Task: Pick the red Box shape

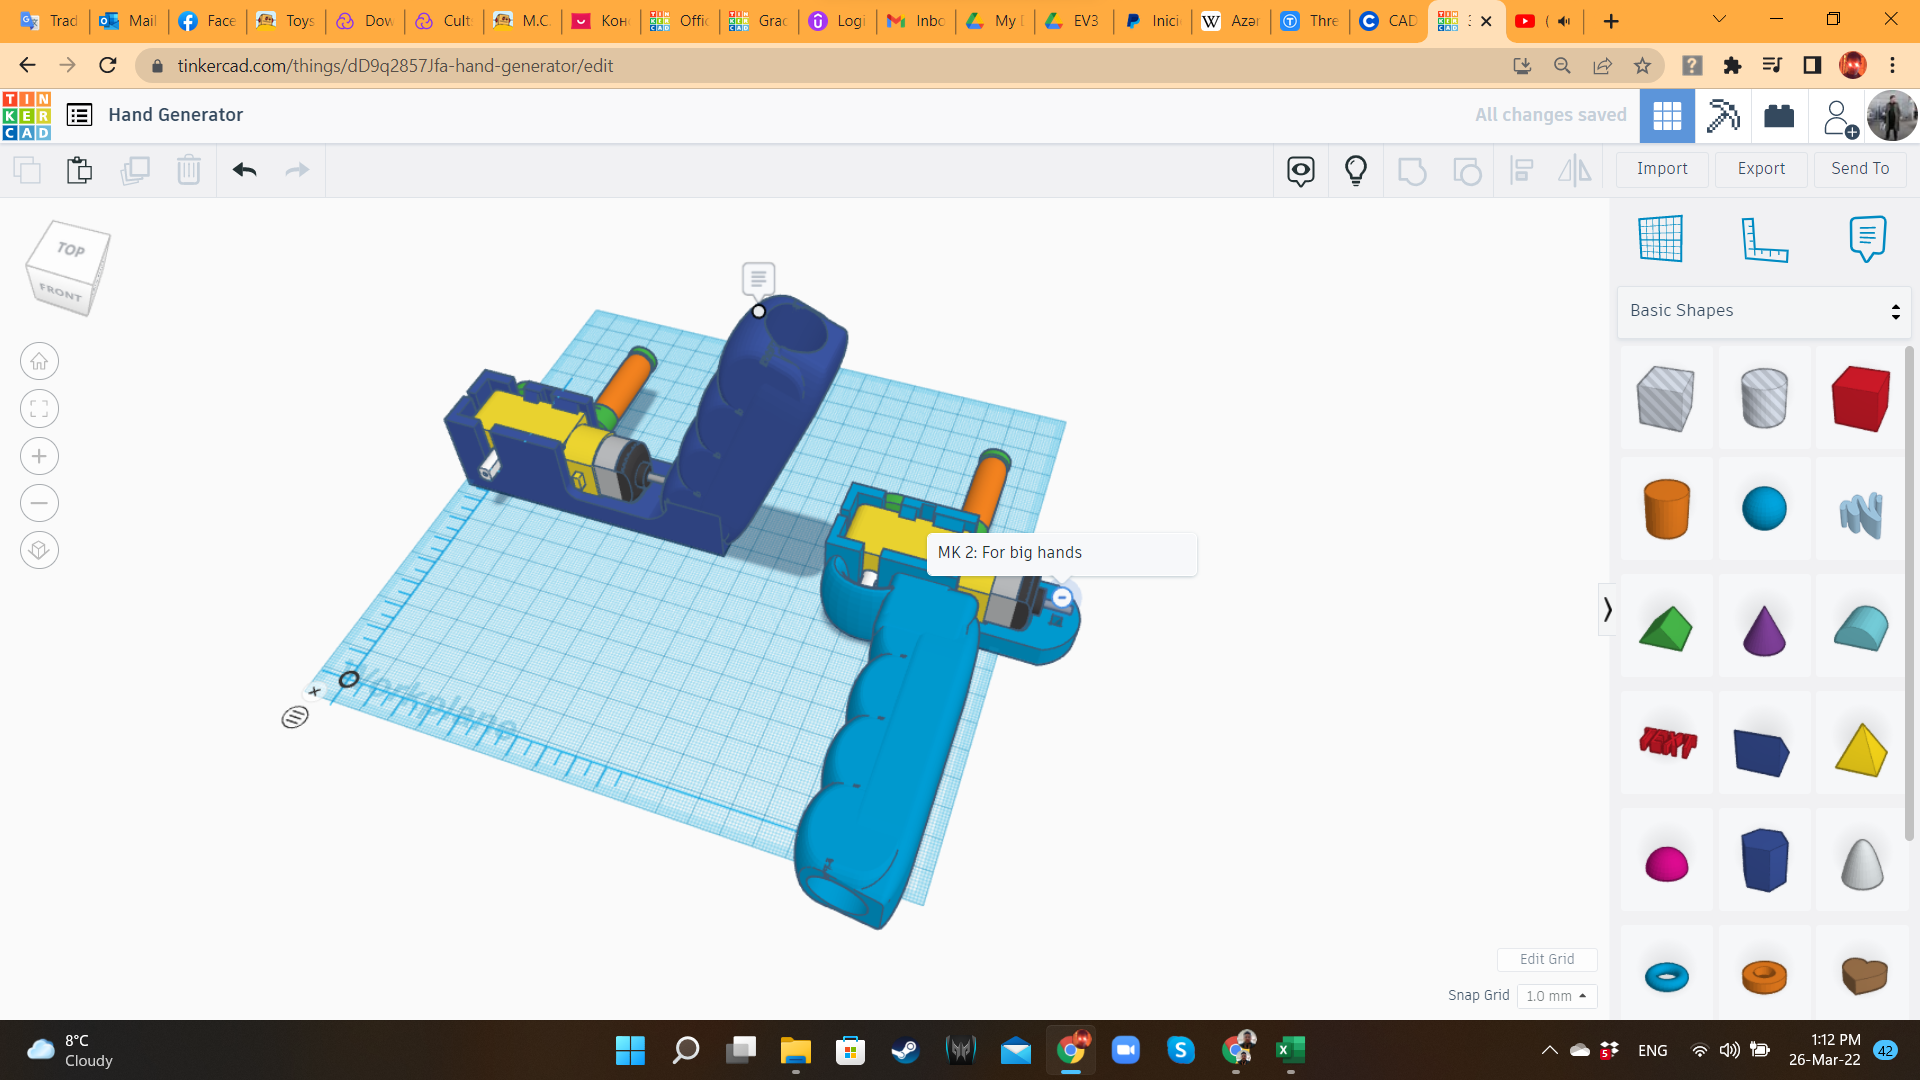Action: 1860,398
